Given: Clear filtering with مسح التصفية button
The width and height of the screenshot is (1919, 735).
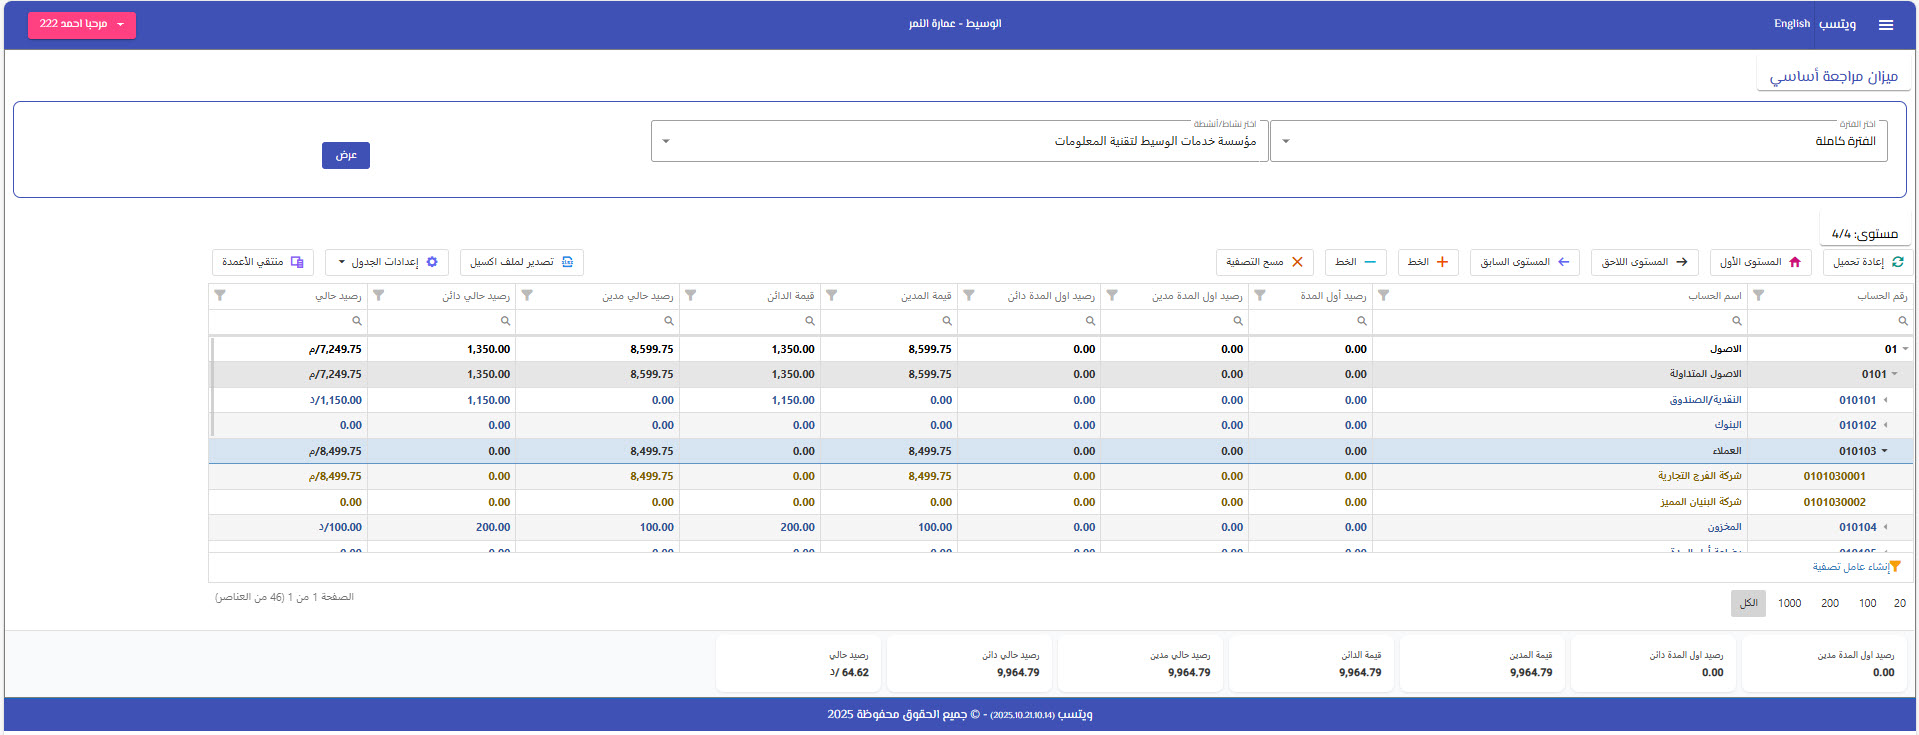Looking at the screenshot, I should [x=1264, y=262].
